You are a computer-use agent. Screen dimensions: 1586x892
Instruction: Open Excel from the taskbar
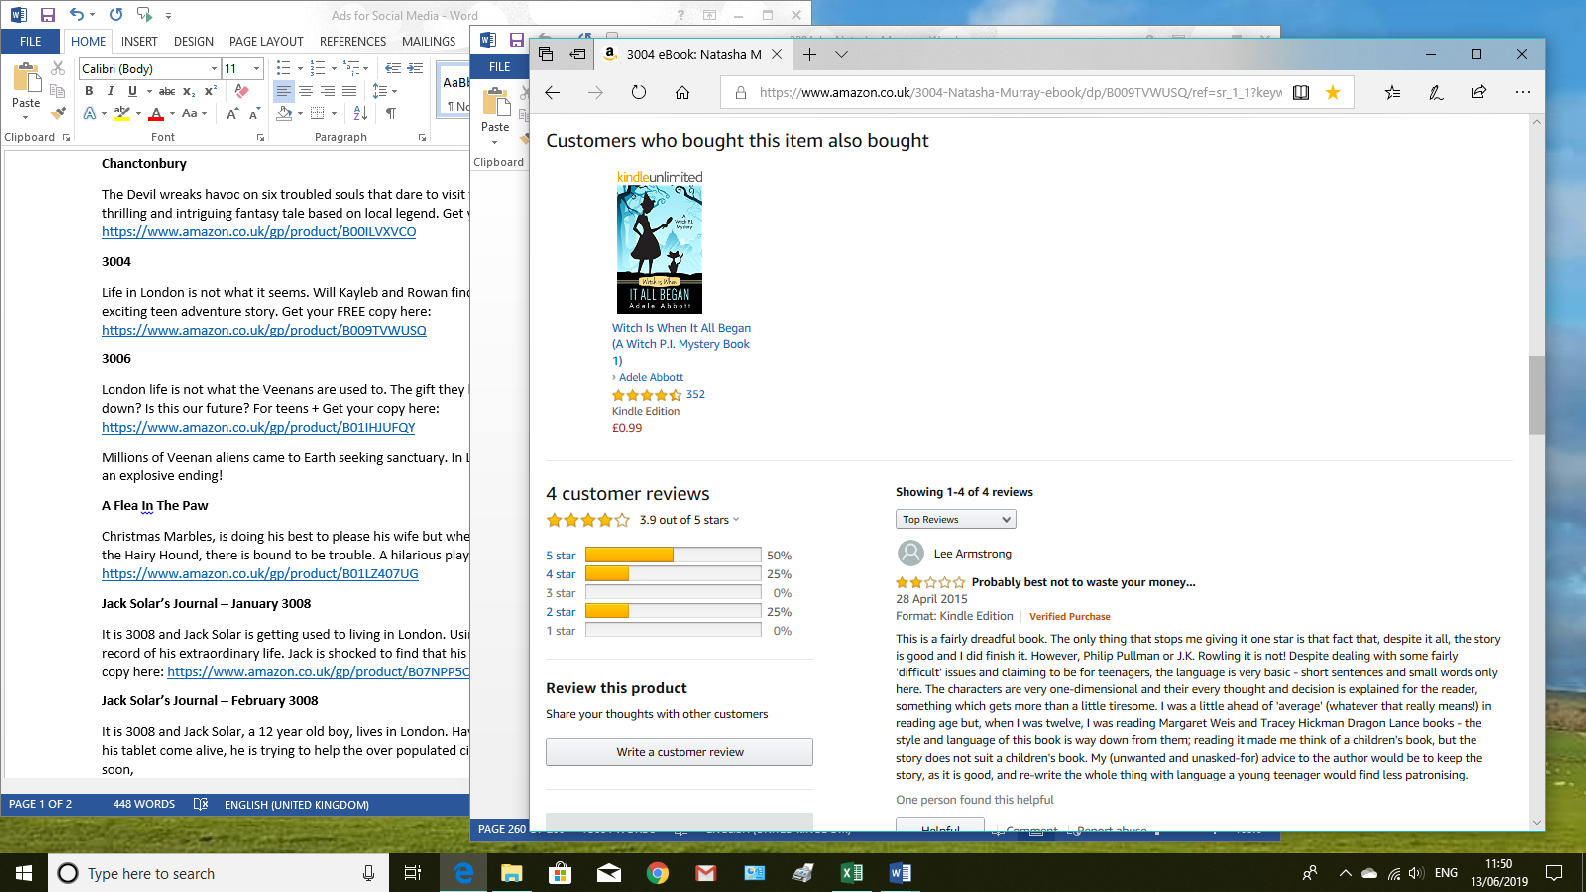coord(851,873)
